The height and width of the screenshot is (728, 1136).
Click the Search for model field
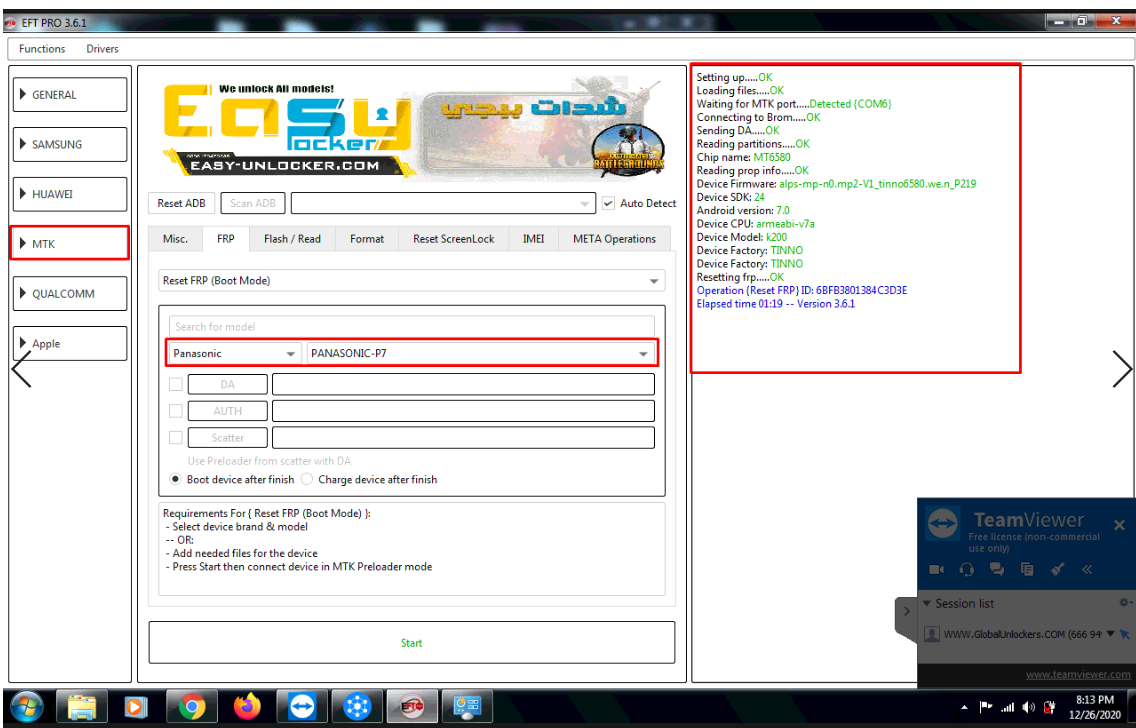click(x=412, y=327)
